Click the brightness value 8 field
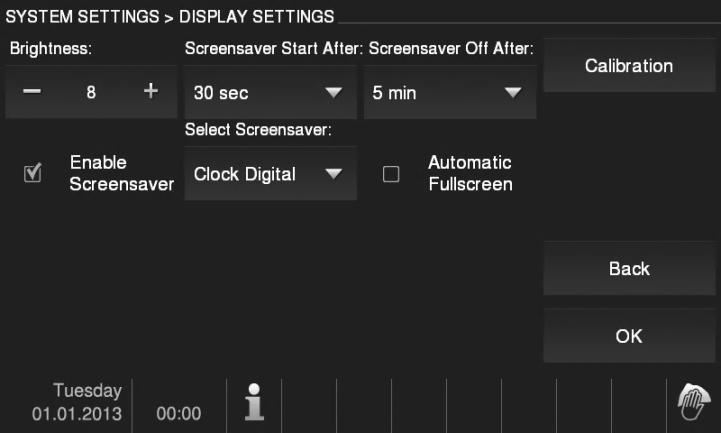721x433 pixels. pos(90,93)
